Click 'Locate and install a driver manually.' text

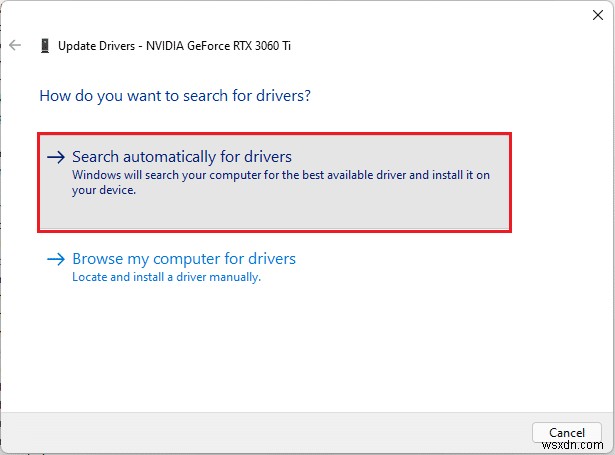[166, 277]
